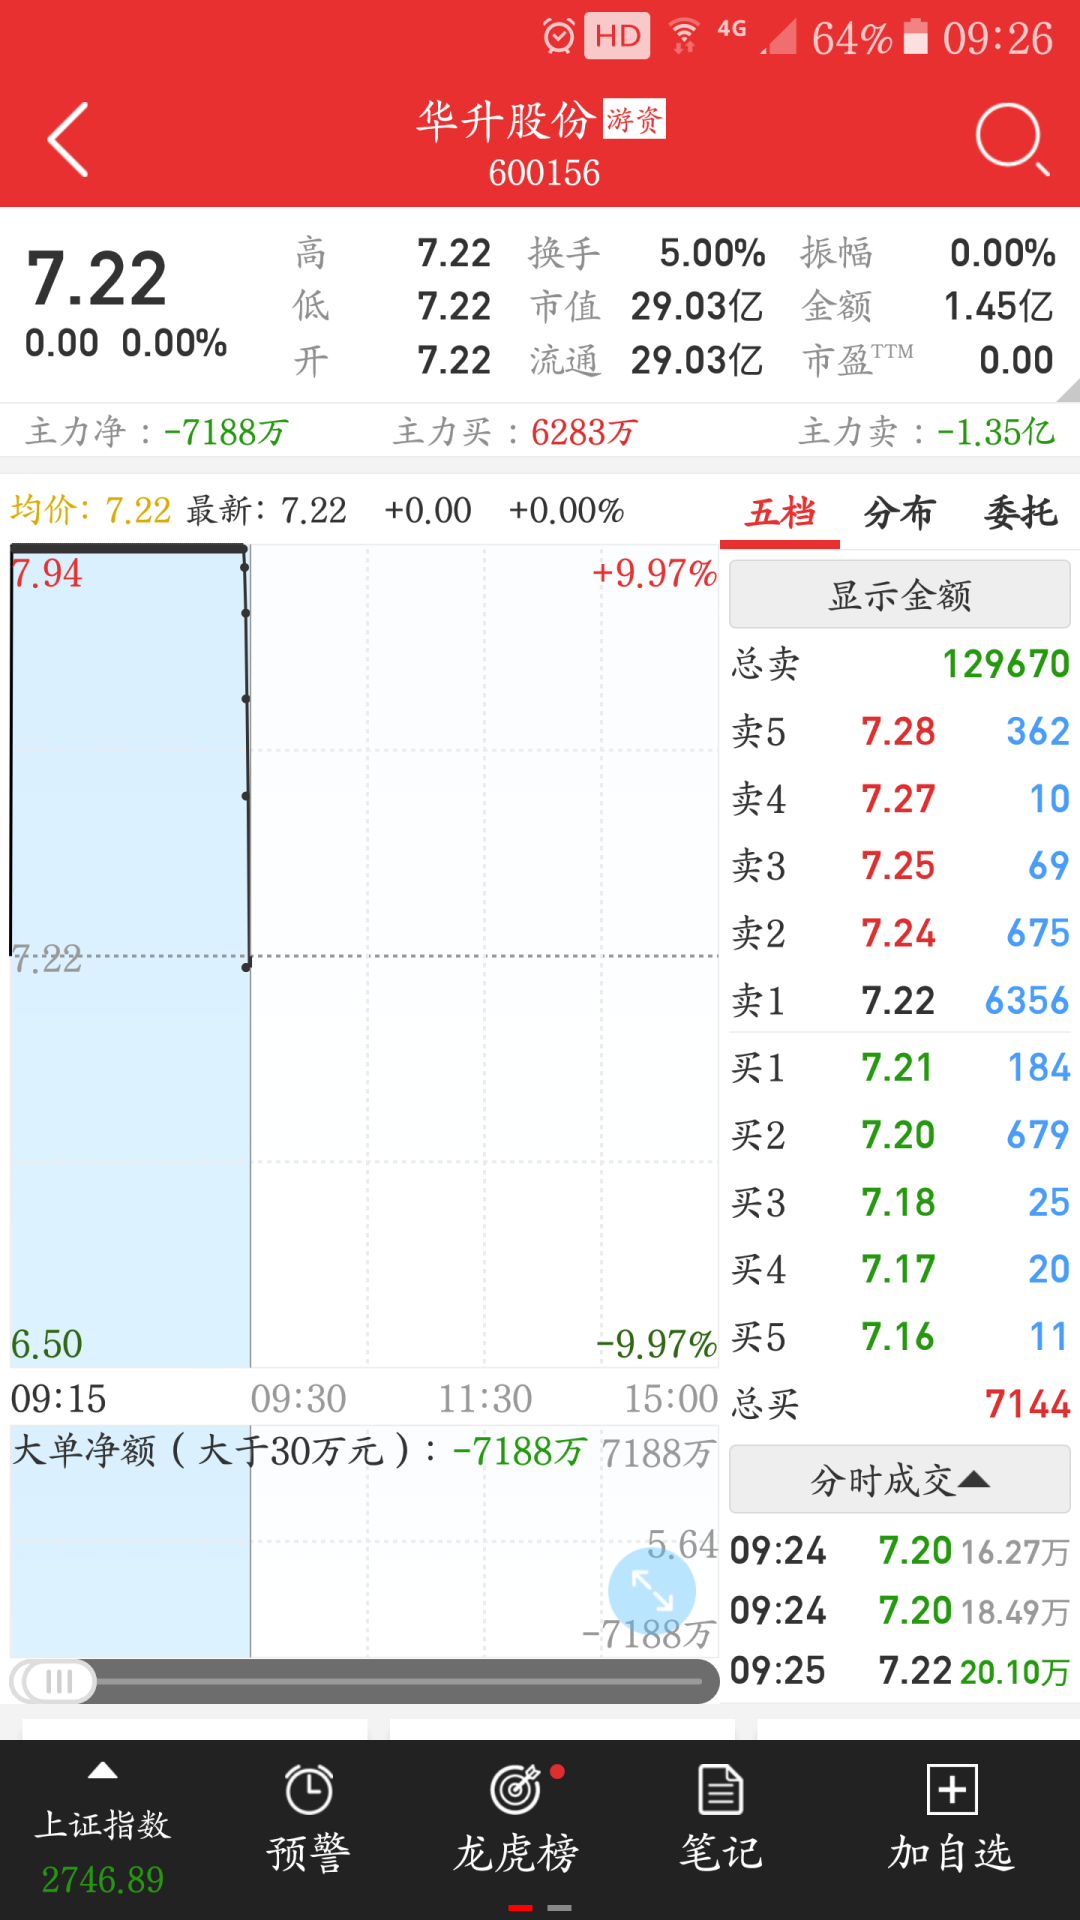Tap 卖3 price 7.25 row
This screenshot has height=1920, width=1080.
[900, 866]
